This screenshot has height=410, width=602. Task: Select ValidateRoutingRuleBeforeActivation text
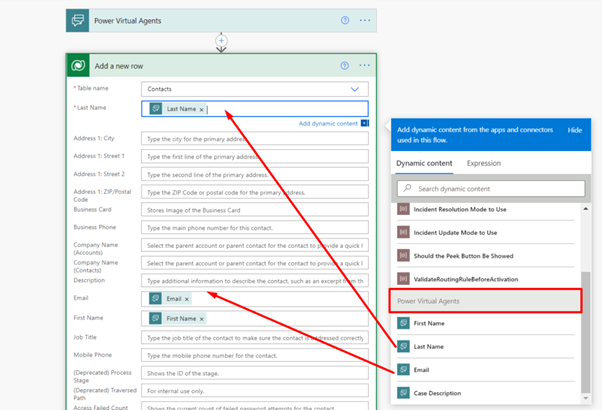point(466,279)
